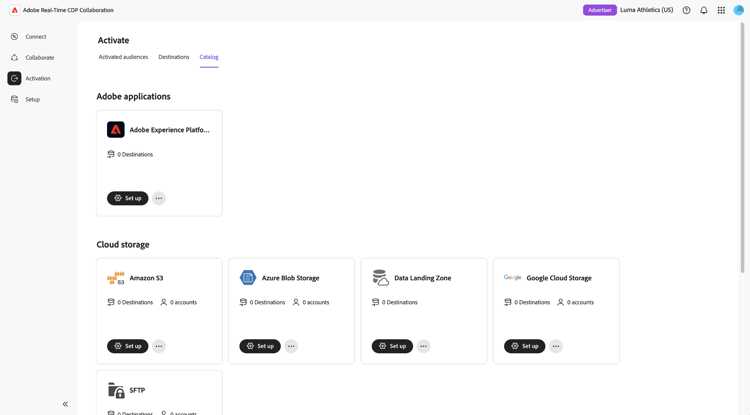Click the Google Cloud Storage logo

coord(512,278)
